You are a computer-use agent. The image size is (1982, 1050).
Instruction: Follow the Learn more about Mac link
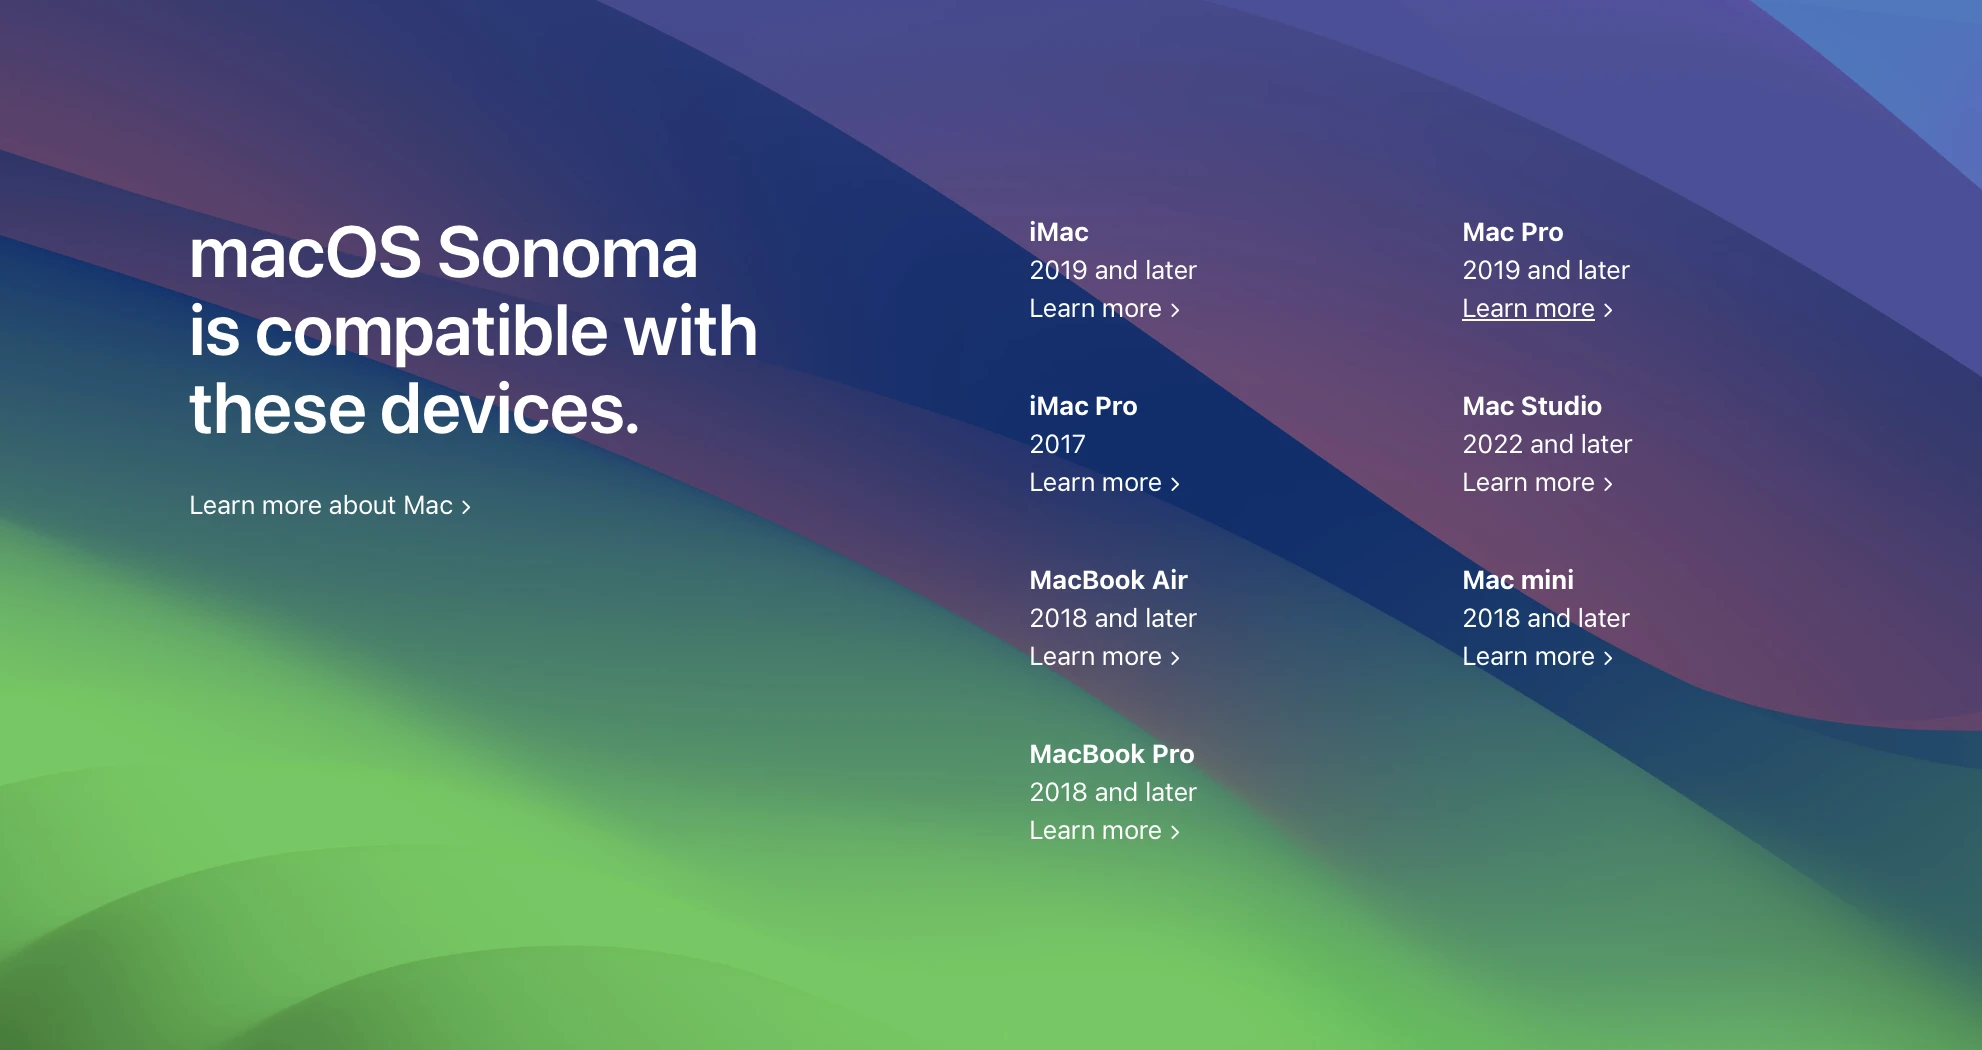(x=330, y=506)
